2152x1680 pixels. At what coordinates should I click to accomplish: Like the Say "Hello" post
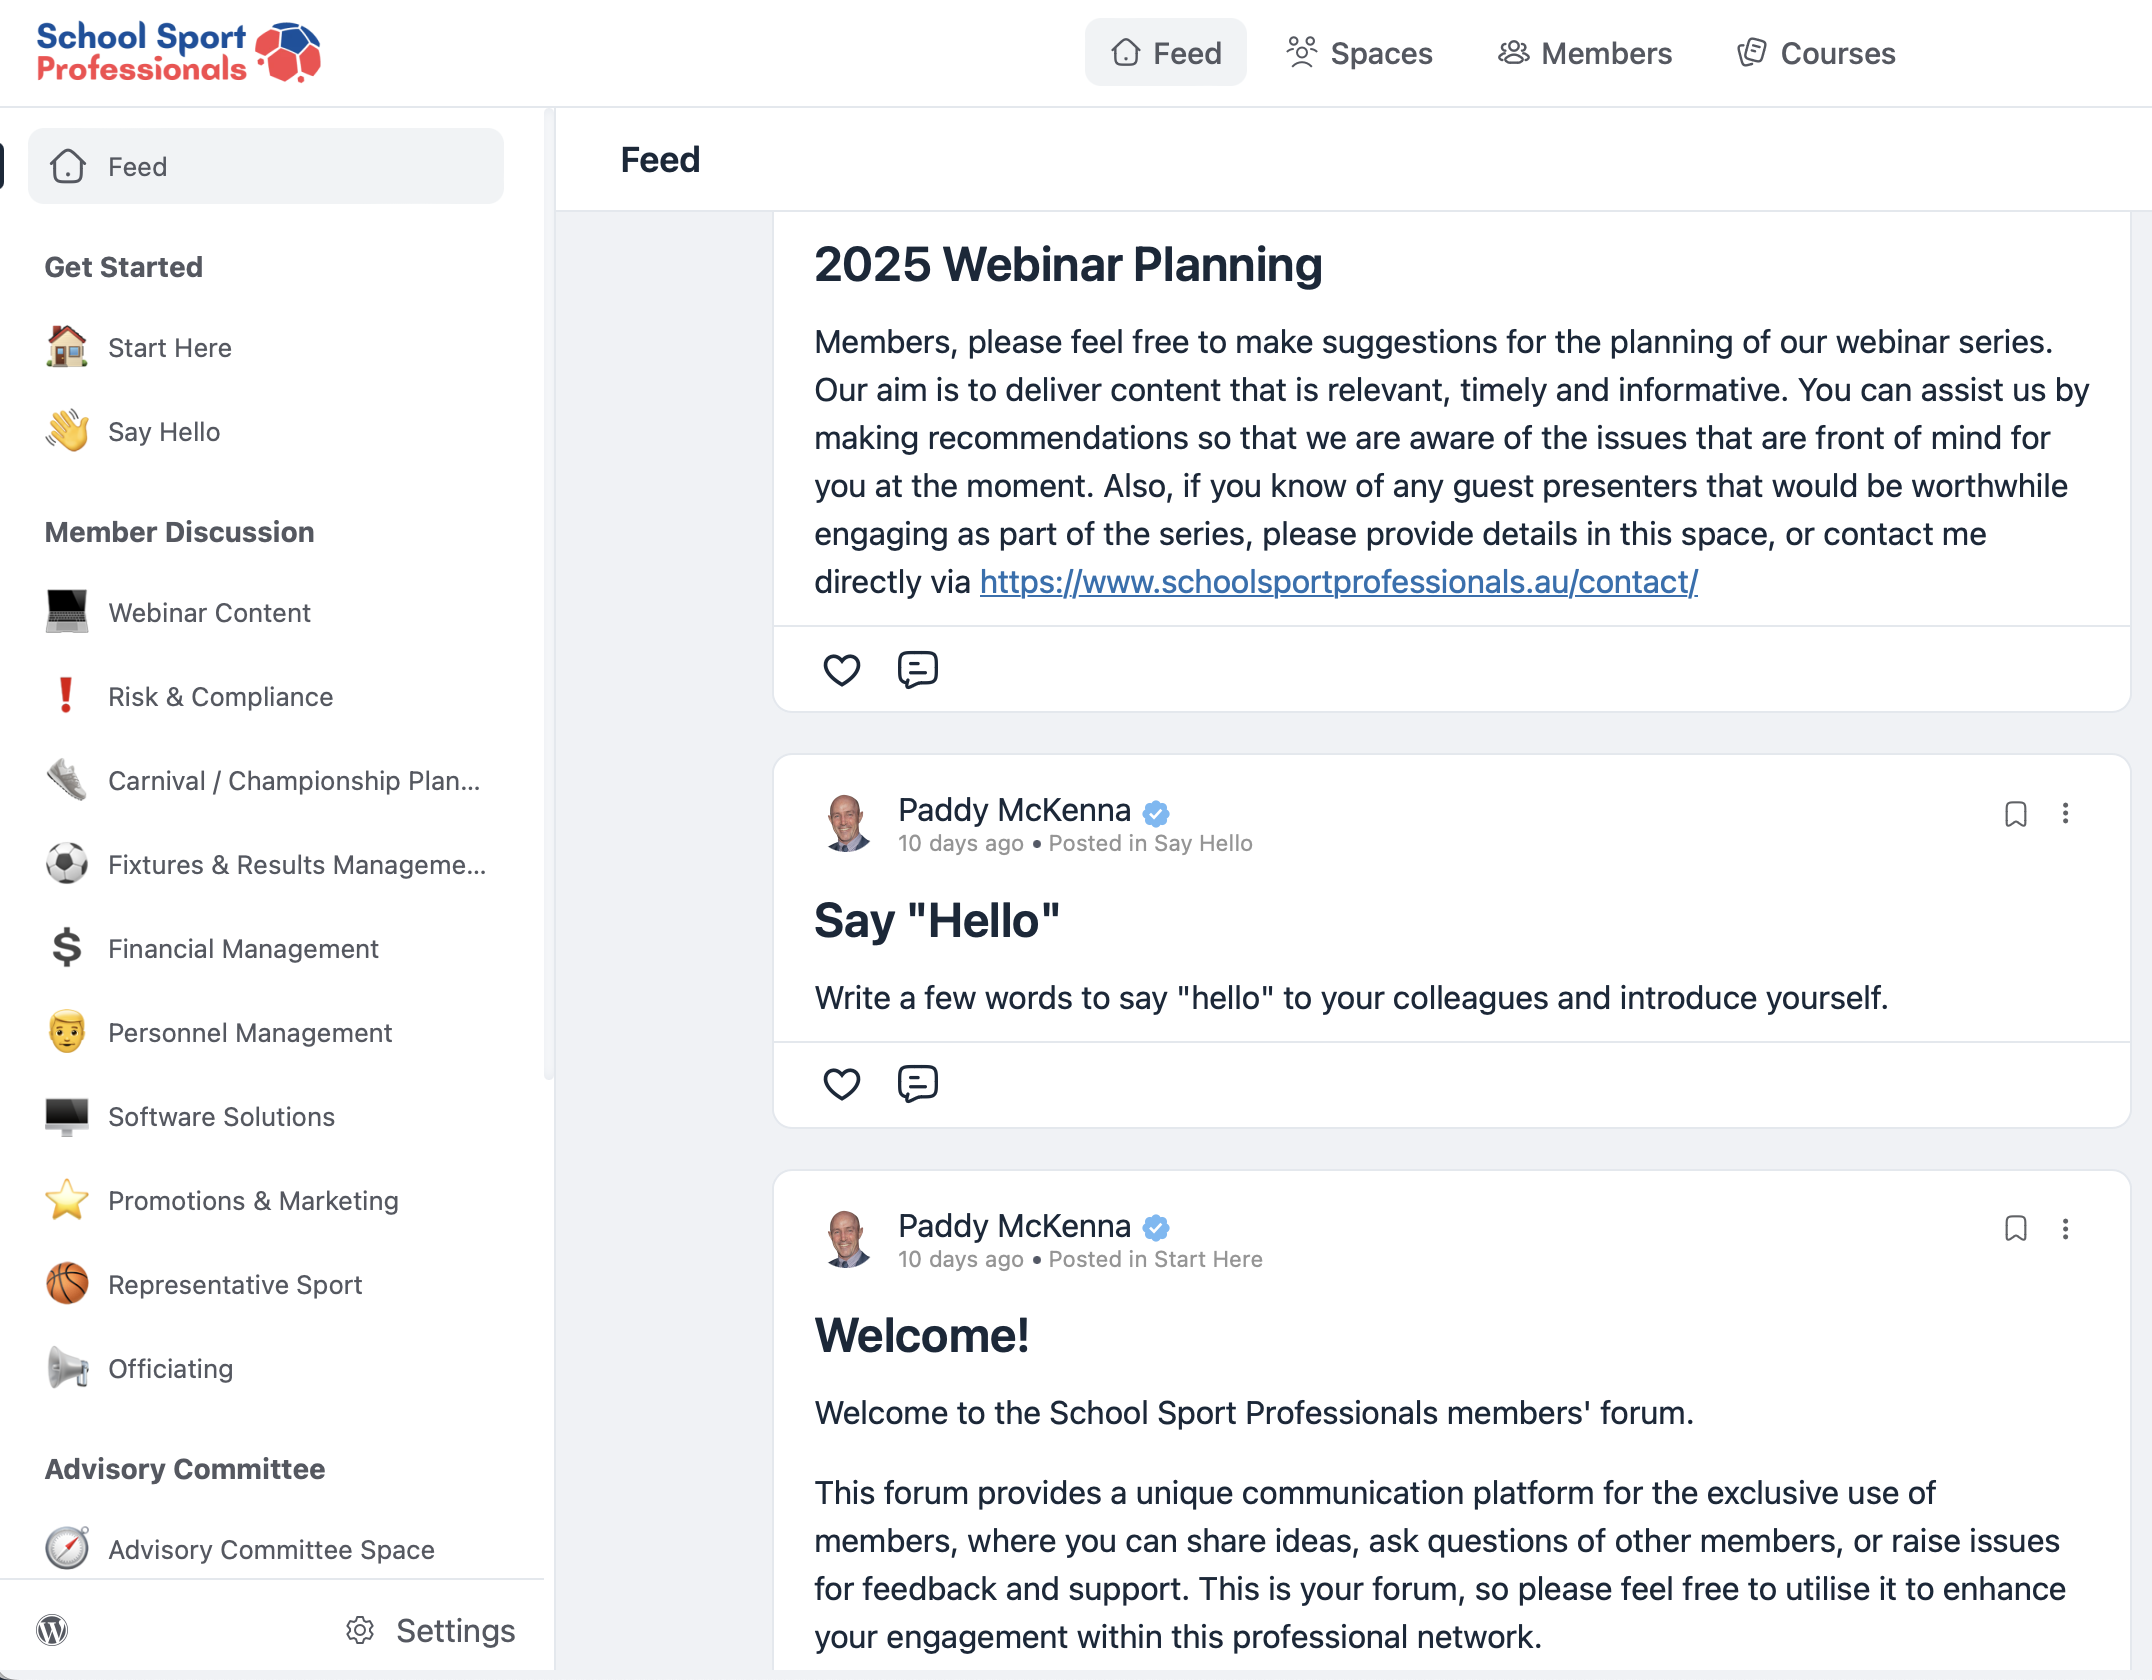[x=841, y=1084]
